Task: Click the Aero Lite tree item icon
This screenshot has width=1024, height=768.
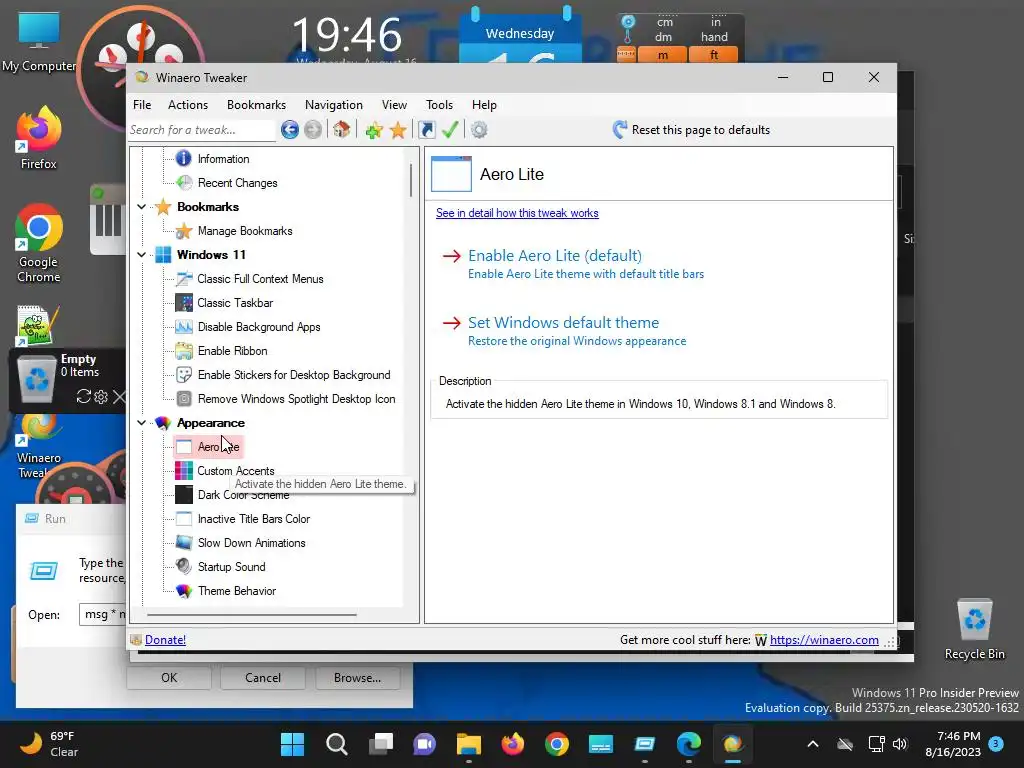Action: 184,447
